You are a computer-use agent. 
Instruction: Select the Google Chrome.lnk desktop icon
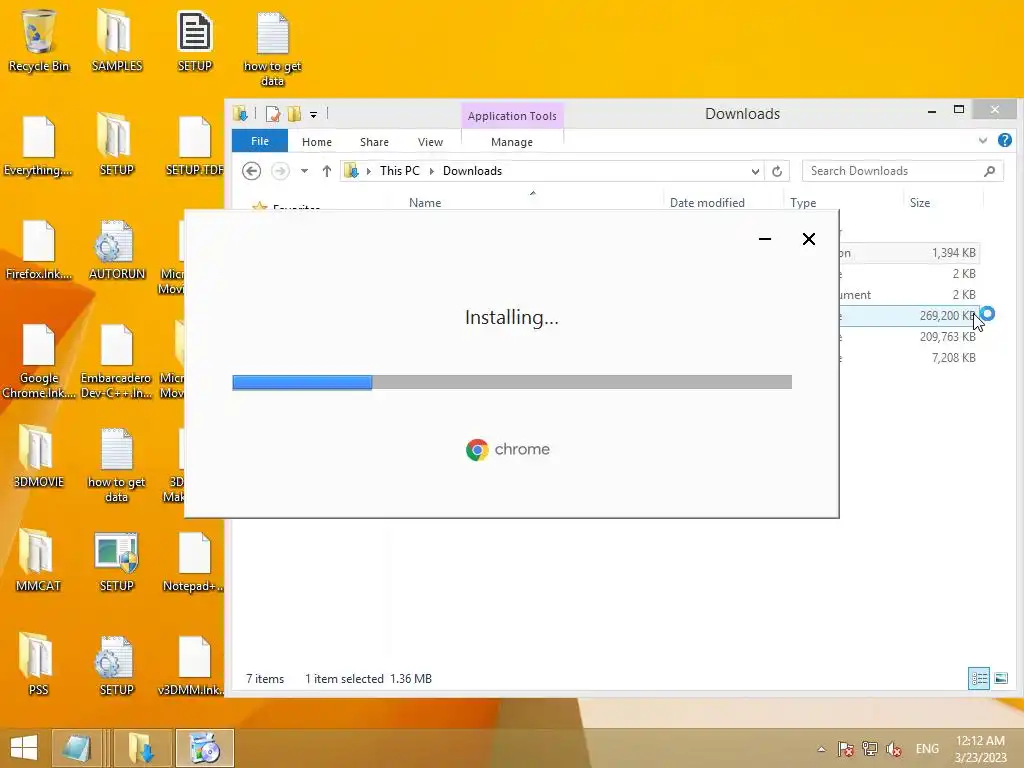tap(38, 361)
